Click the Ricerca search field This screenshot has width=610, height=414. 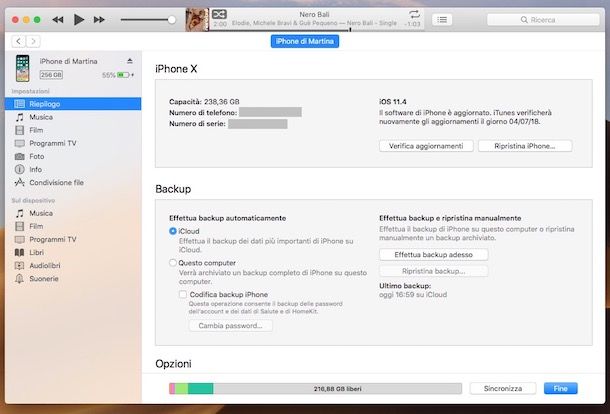[543, 19]
